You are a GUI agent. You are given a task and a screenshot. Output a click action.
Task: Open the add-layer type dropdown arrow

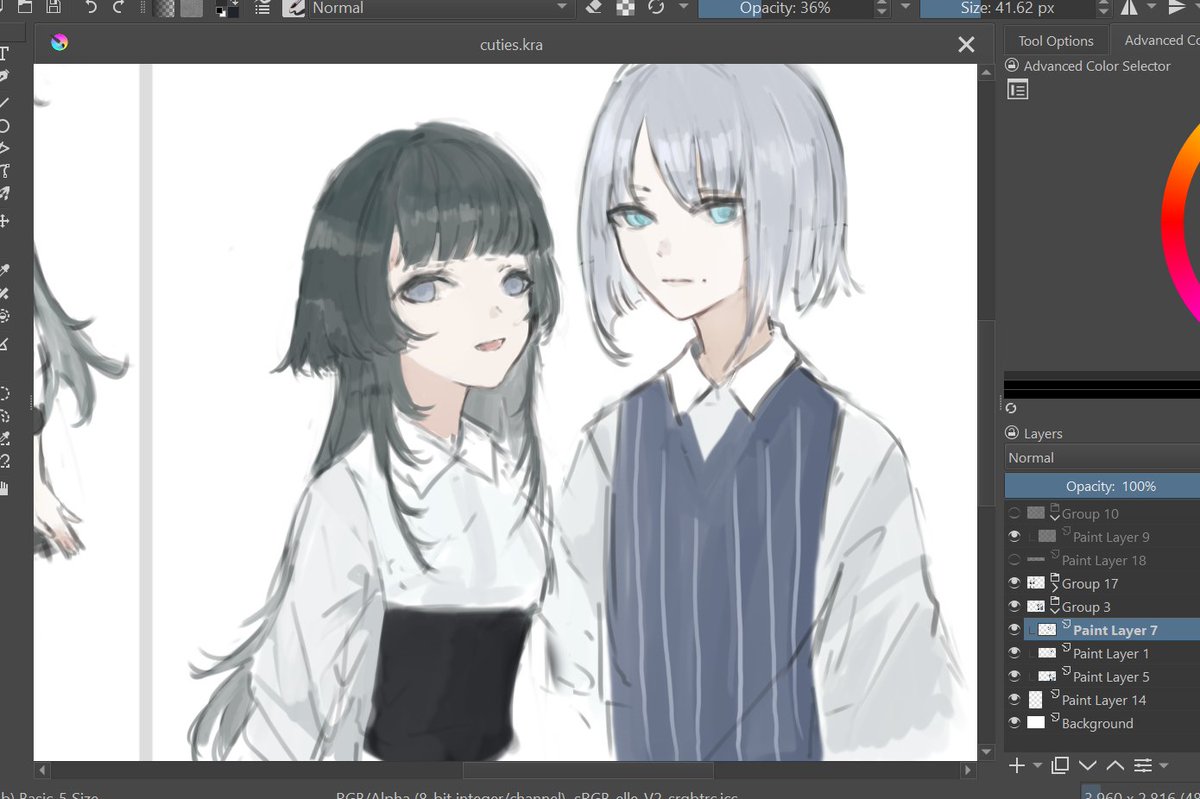[x=1037, y=766]
